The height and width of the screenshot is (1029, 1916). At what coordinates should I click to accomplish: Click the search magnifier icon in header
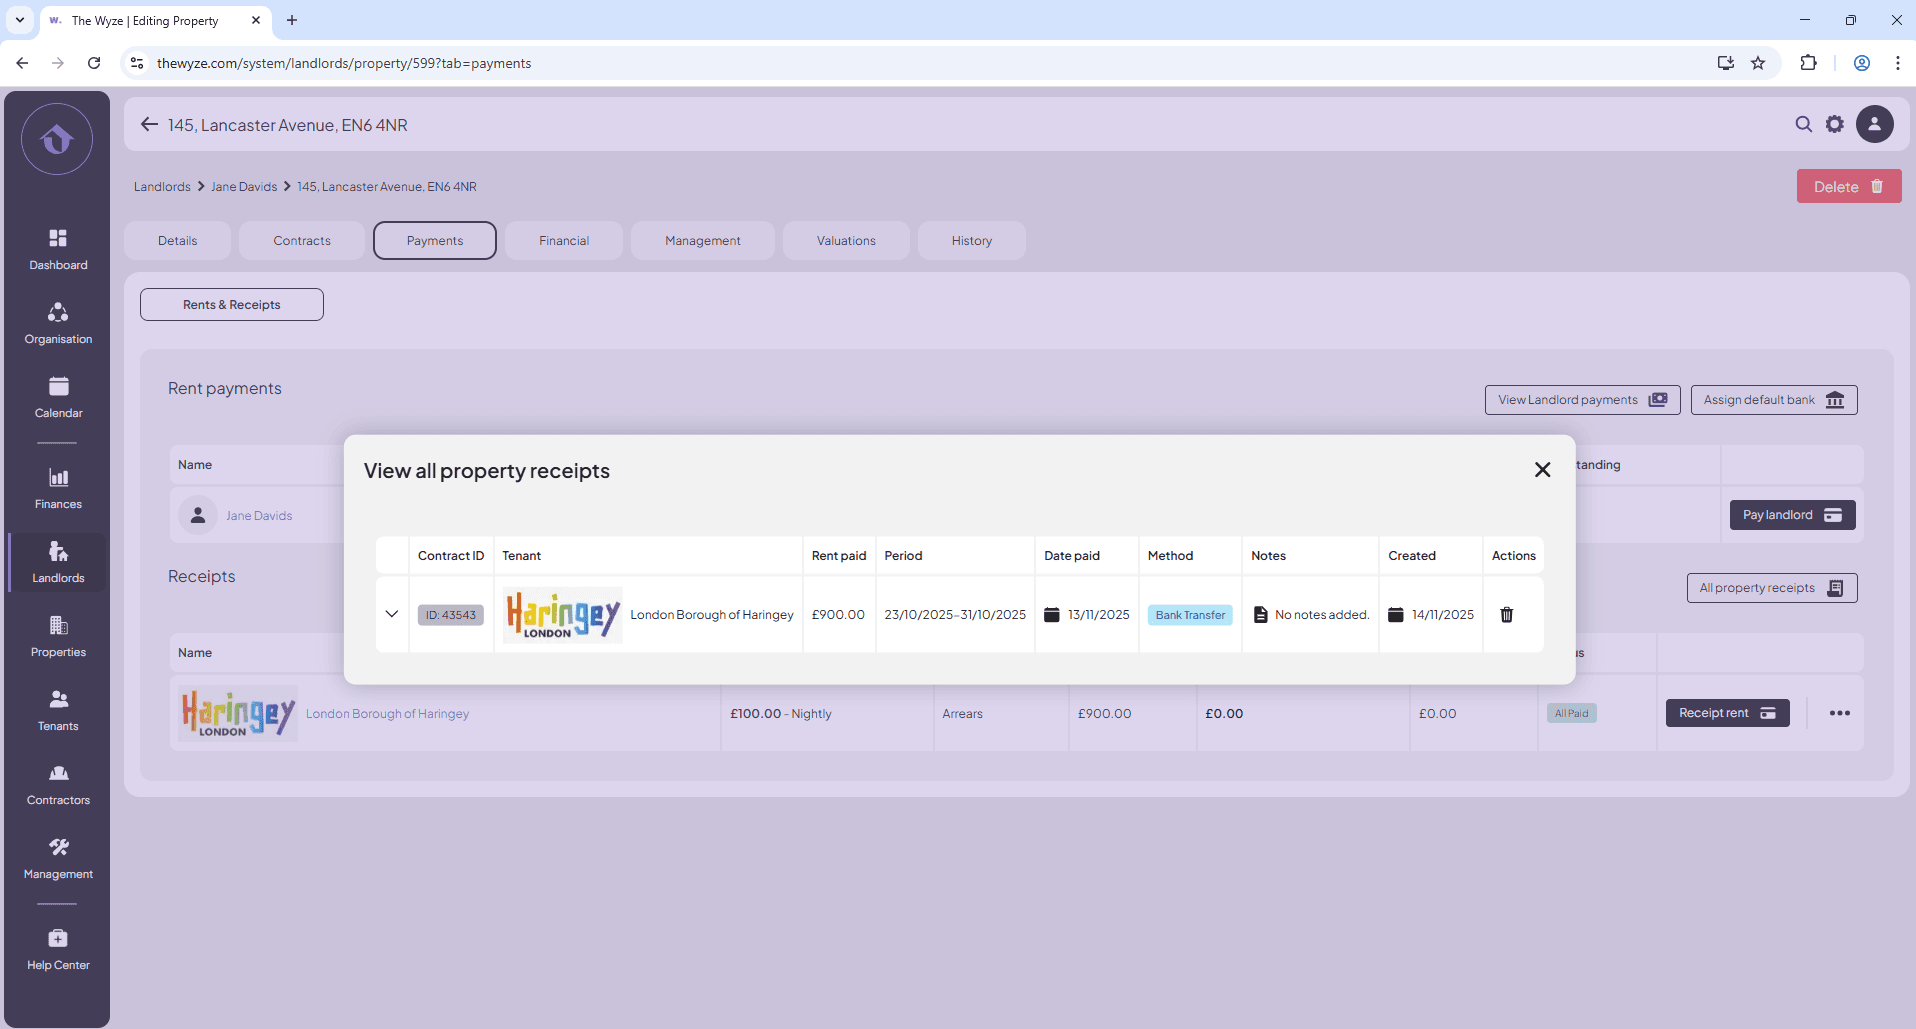[1803, 124]
